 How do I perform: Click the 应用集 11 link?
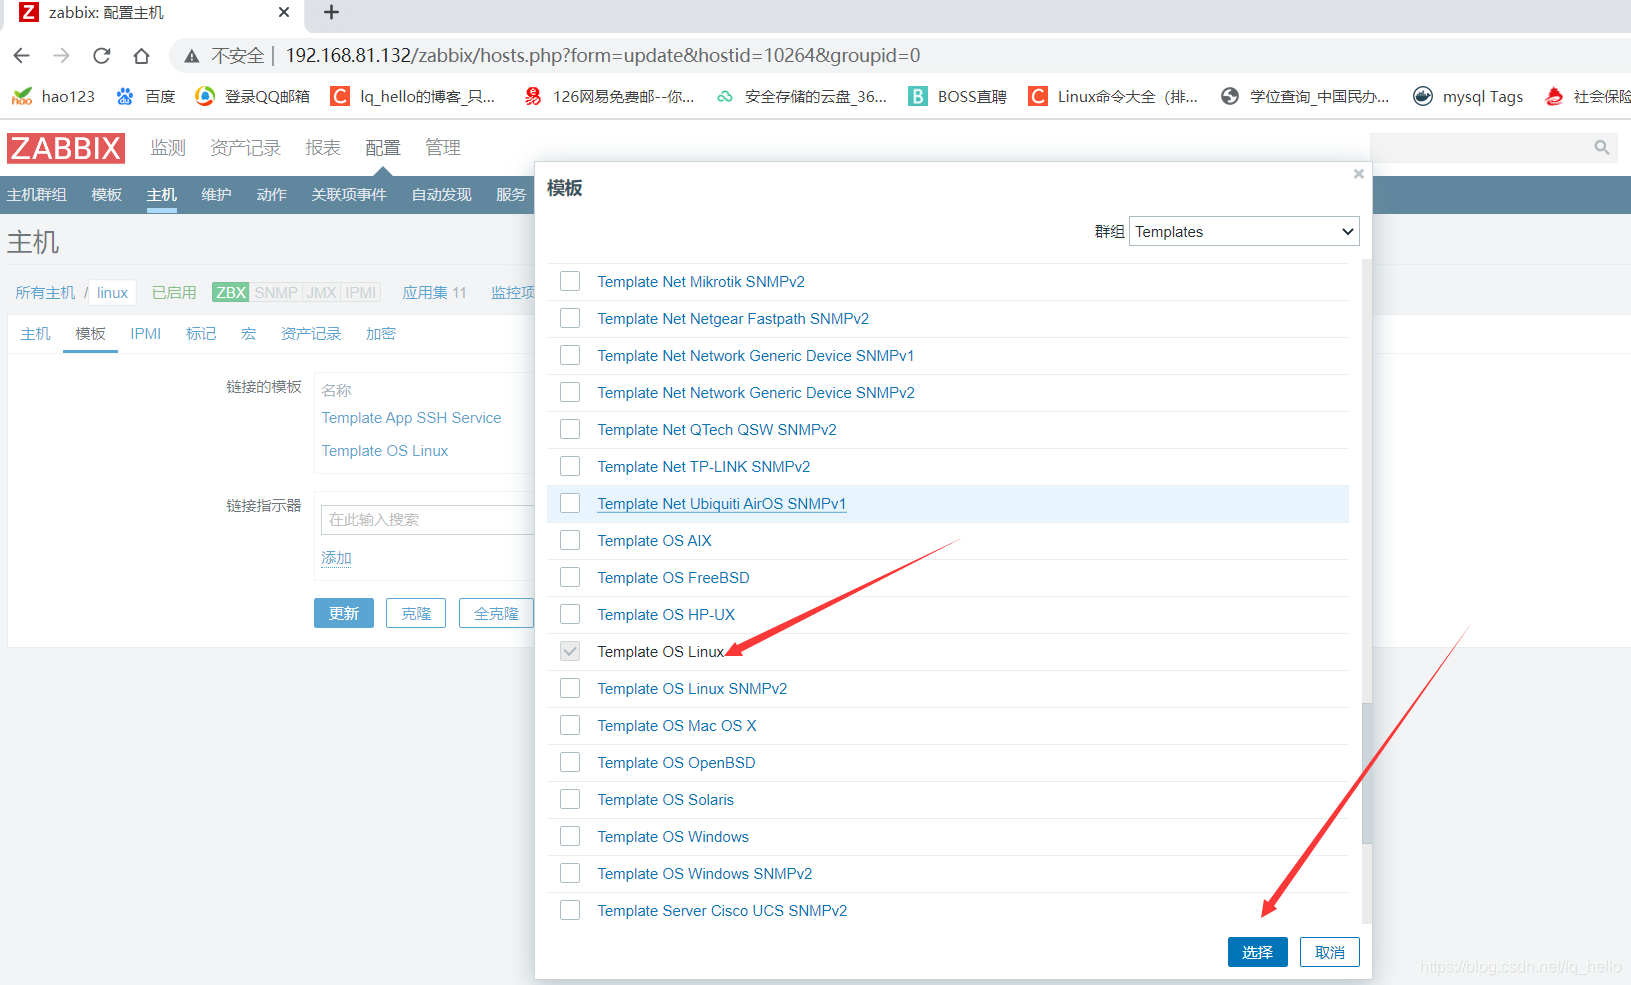pyautogui.click(x=434, y=293)
